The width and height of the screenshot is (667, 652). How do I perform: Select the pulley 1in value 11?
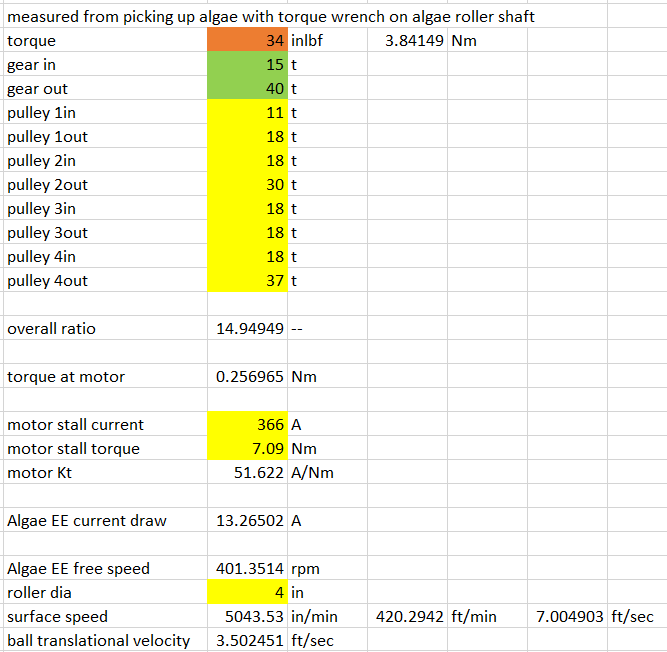click(248, 113)
